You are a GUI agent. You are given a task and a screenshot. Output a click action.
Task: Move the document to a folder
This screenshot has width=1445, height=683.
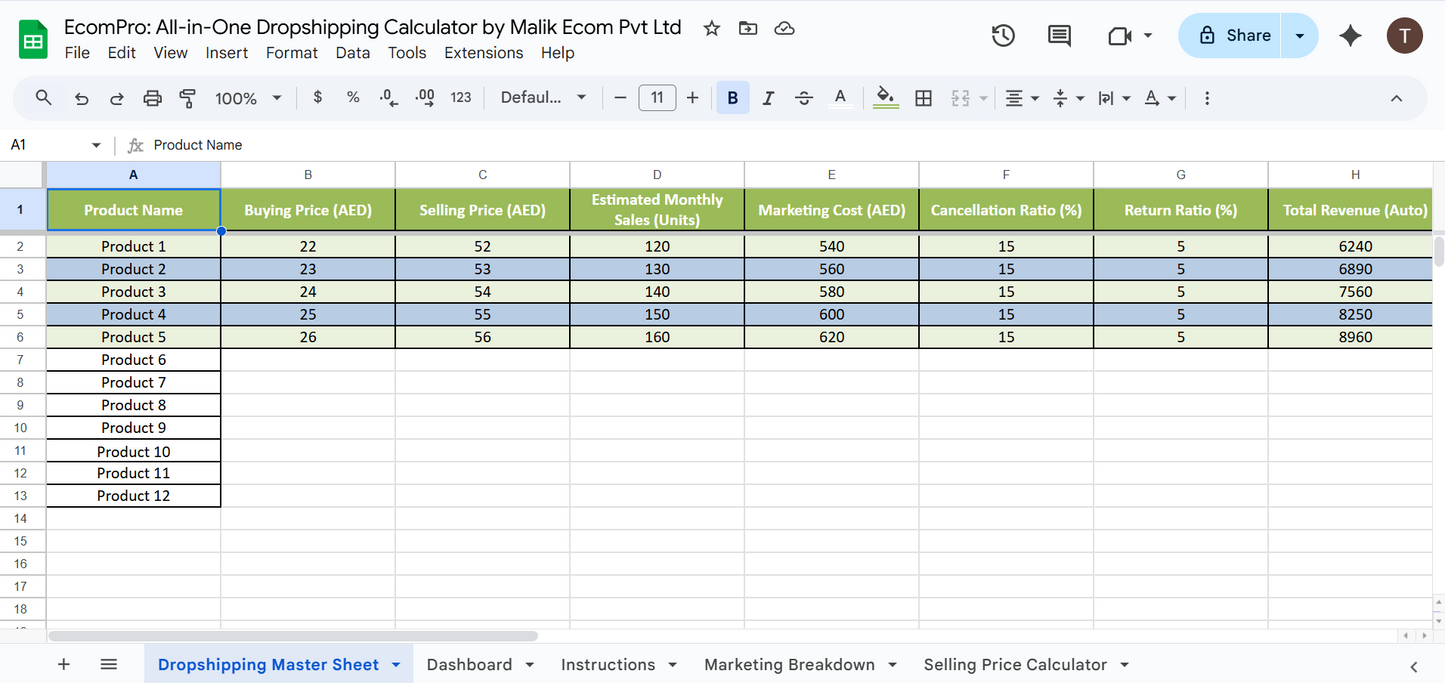[x=748, y=28]
